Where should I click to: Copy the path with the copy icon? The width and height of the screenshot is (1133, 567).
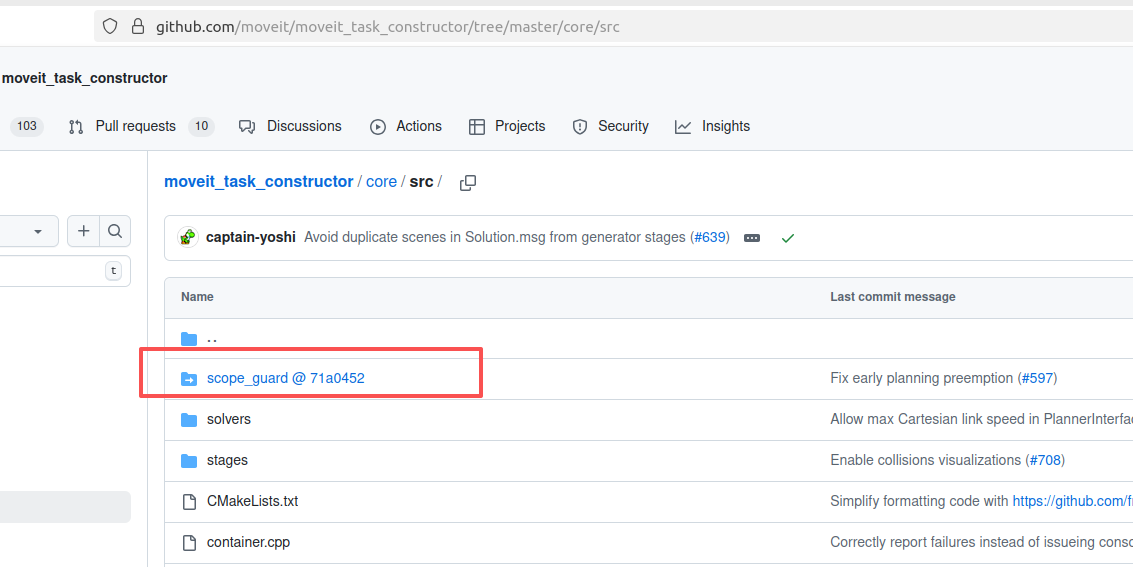pos(468,183)
